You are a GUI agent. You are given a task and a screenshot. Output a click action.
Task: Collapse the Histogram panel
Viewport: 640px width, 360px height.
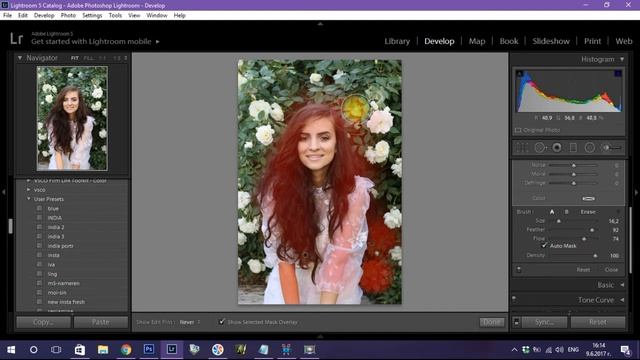[622, 59]
